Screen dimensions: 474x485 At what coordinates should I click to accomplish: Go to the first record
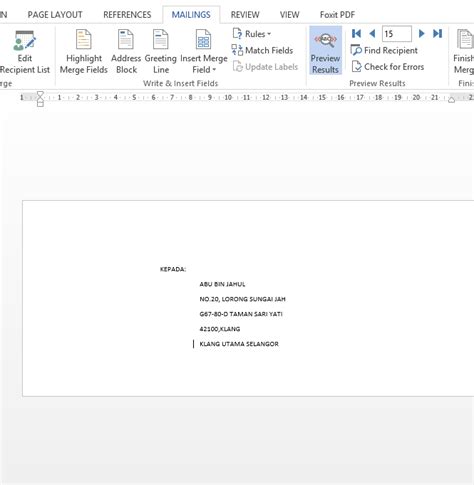coord(356,34)
